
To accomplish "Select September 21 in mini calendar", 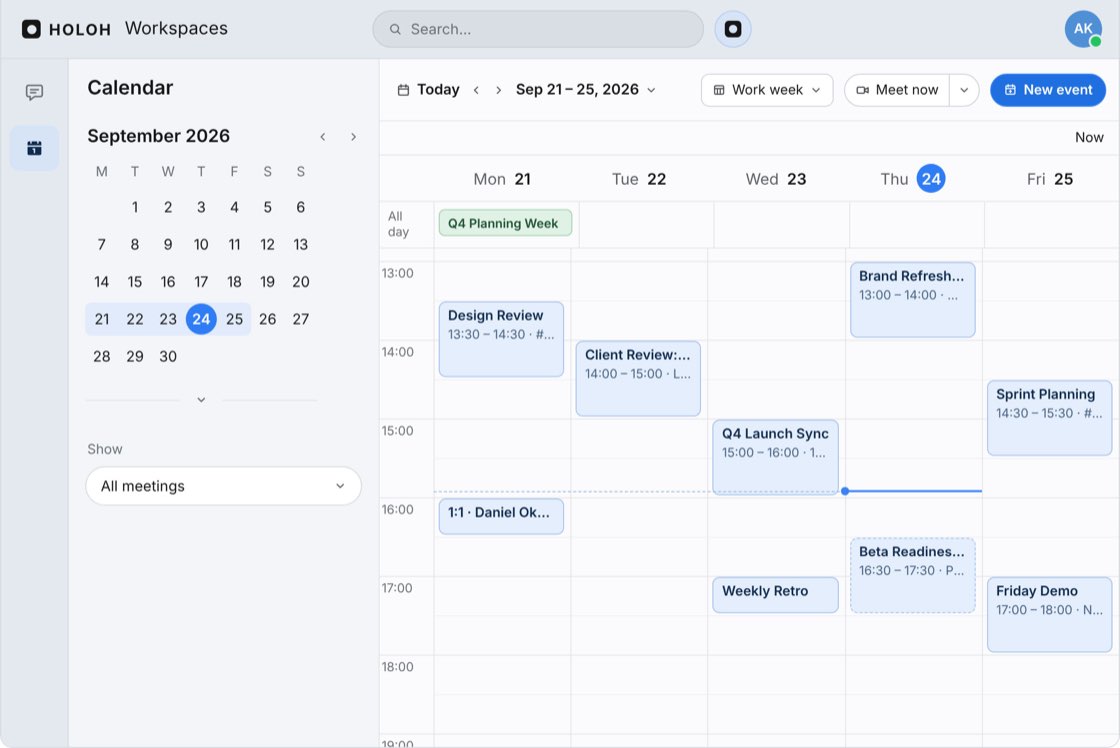I will click(102, 319).
